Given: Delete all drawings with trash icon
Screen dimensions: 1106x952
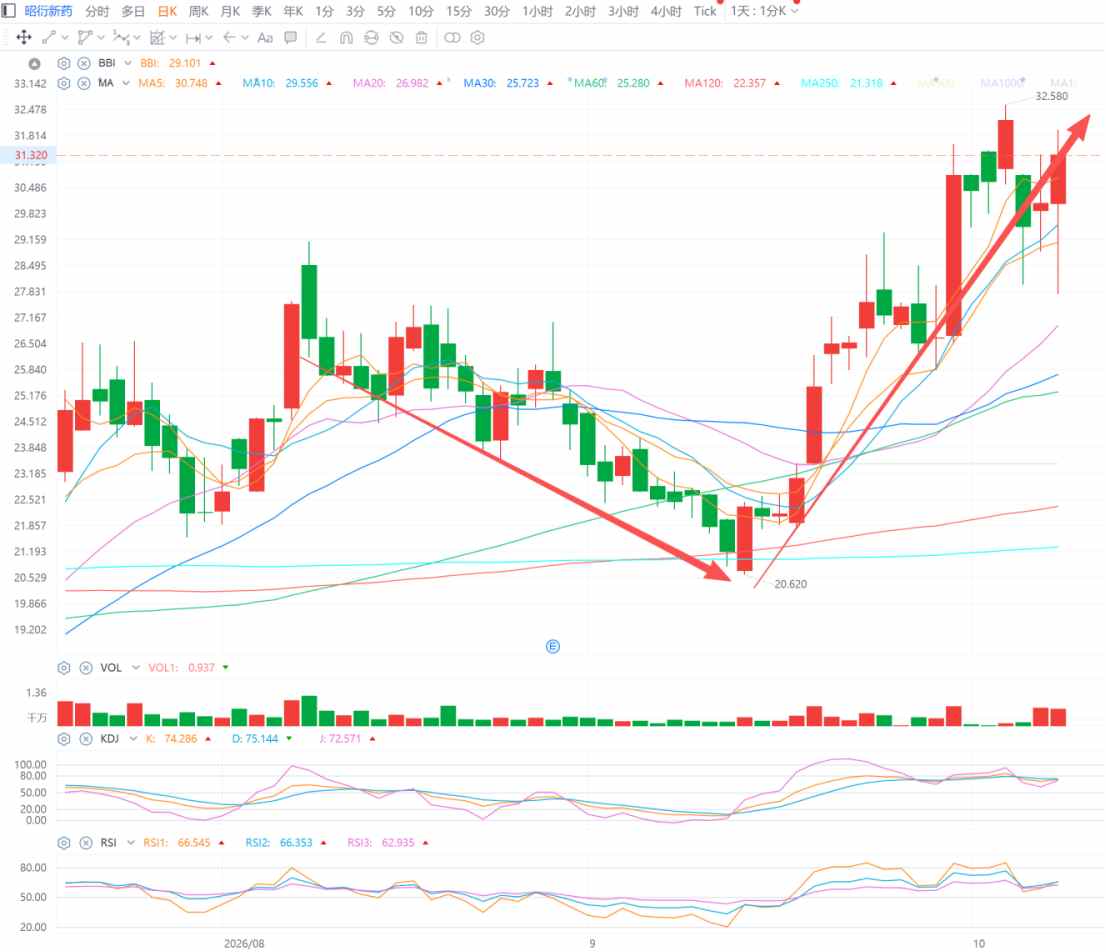Looking at the screenshot, I should (422, 37).
